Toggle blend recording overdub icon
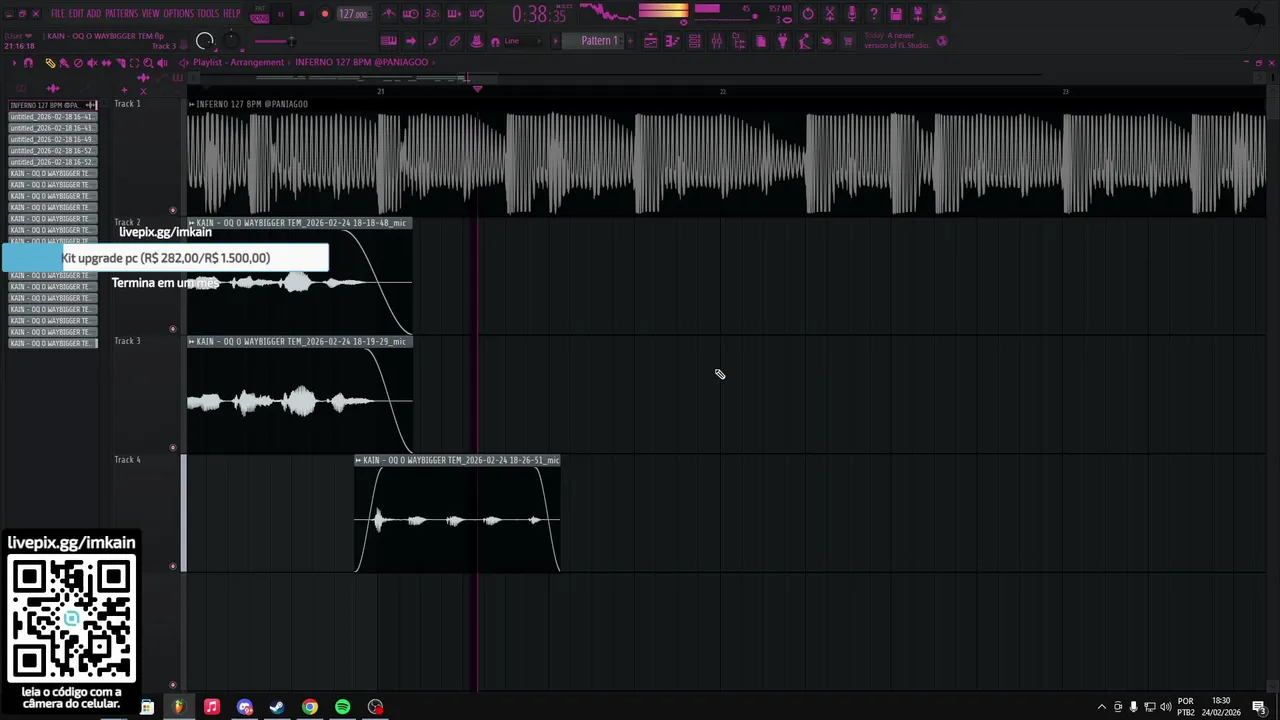 454,14
